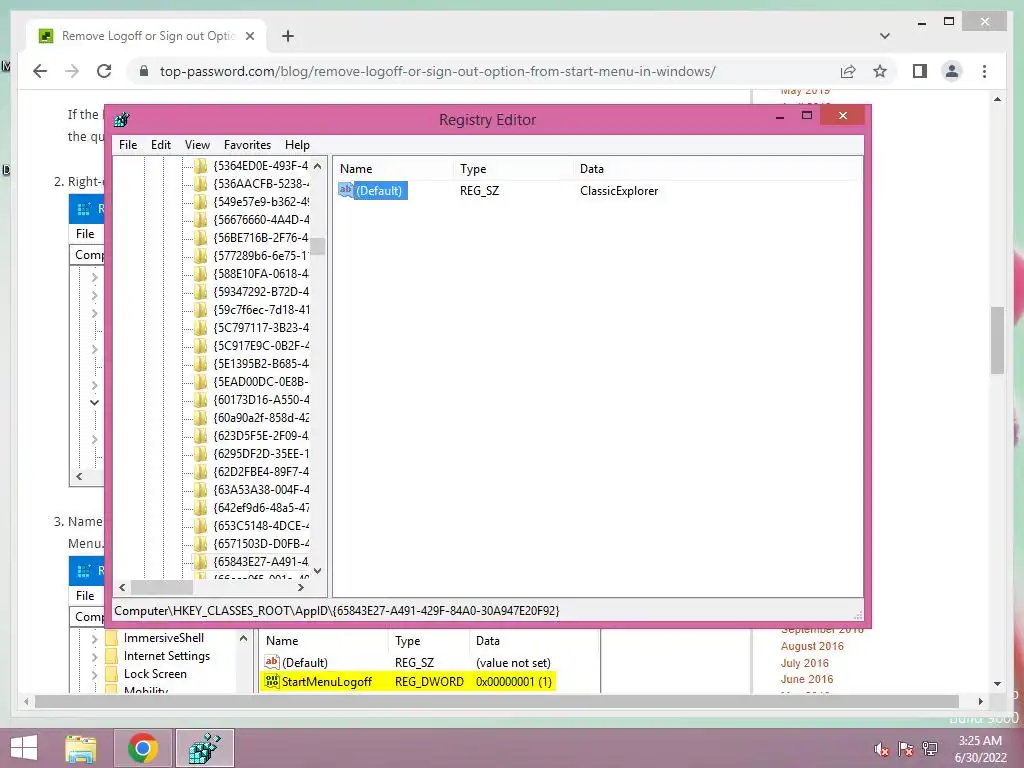The image size is (1024, 768).
Task: Open a new Chrome tab
Action: [x=288, y=36]
